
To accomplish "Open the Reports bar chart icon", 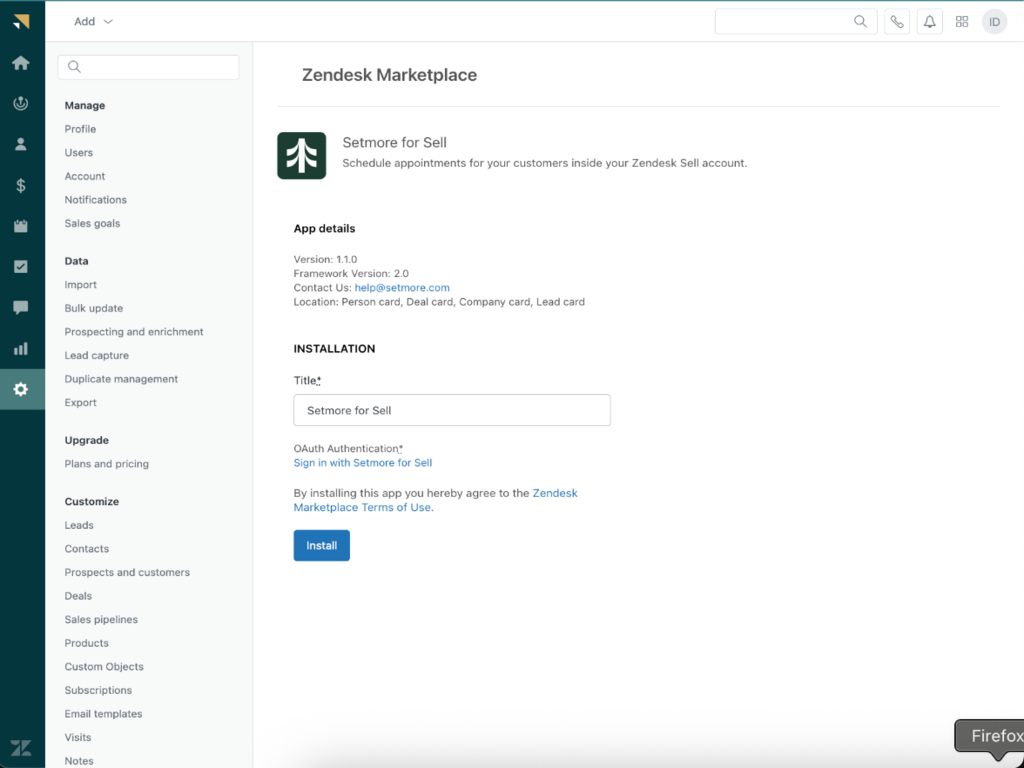I will pos(21,349).
